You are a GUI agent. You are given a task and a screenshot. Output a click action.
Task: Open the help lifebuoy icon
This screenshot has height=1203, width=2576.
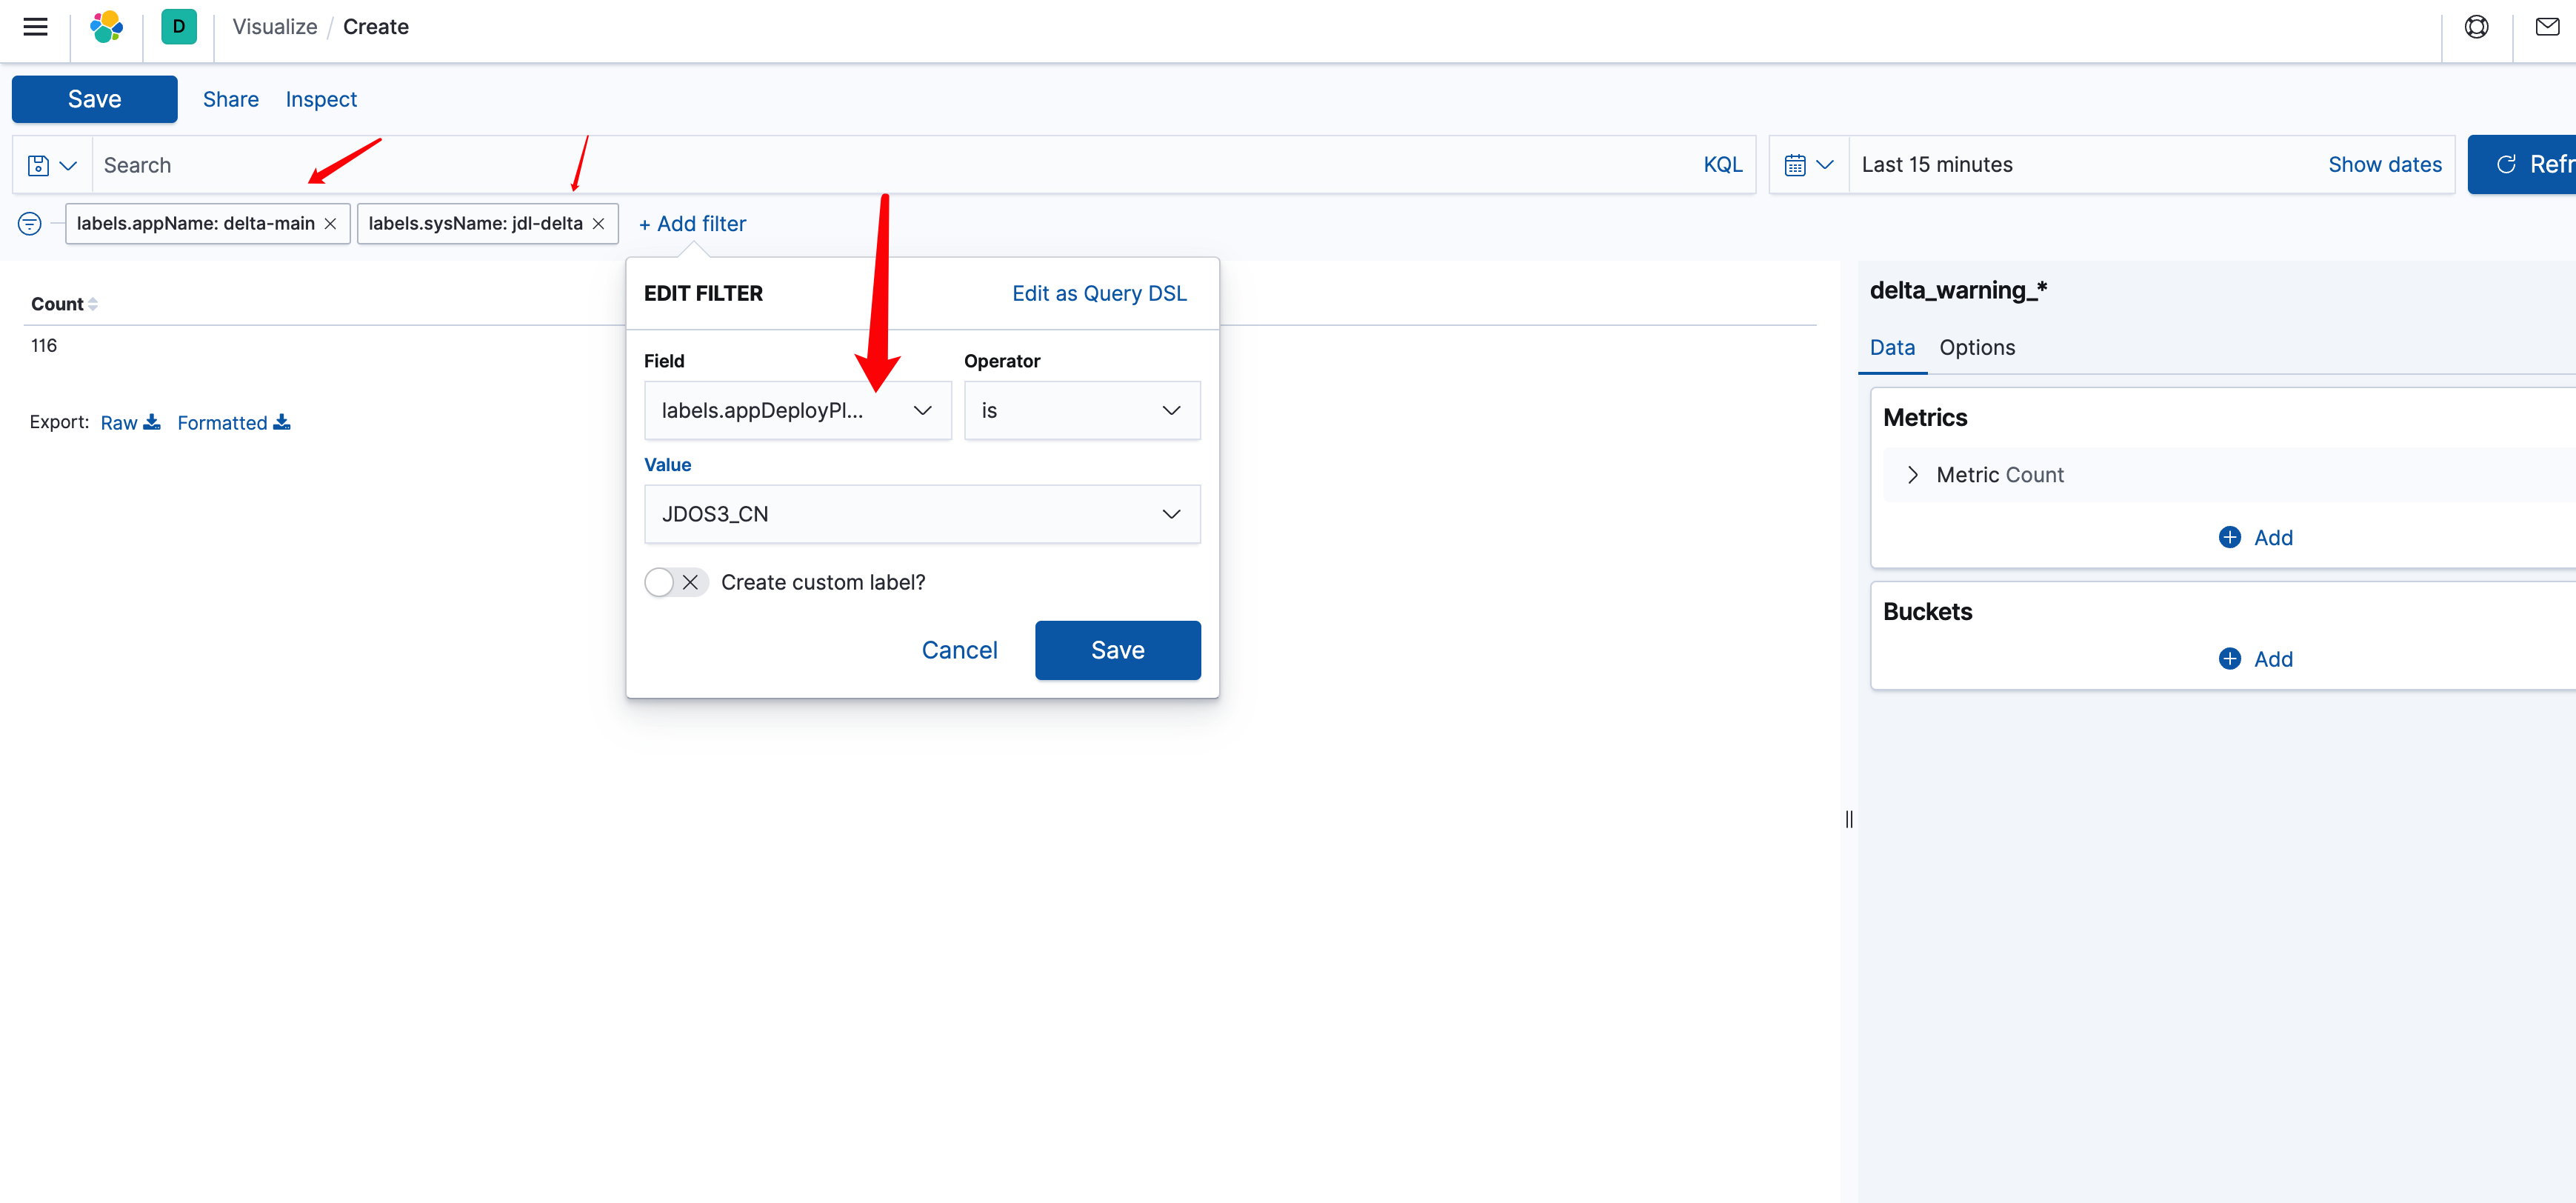(2476, 27)
